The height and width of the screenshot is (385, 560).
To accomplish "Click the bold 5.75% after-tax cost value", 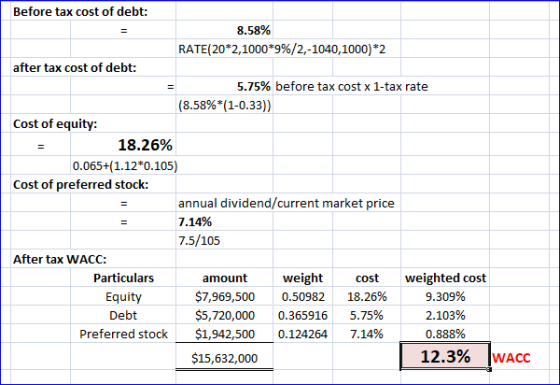I will pyautogui.click(x=254, y=86).
